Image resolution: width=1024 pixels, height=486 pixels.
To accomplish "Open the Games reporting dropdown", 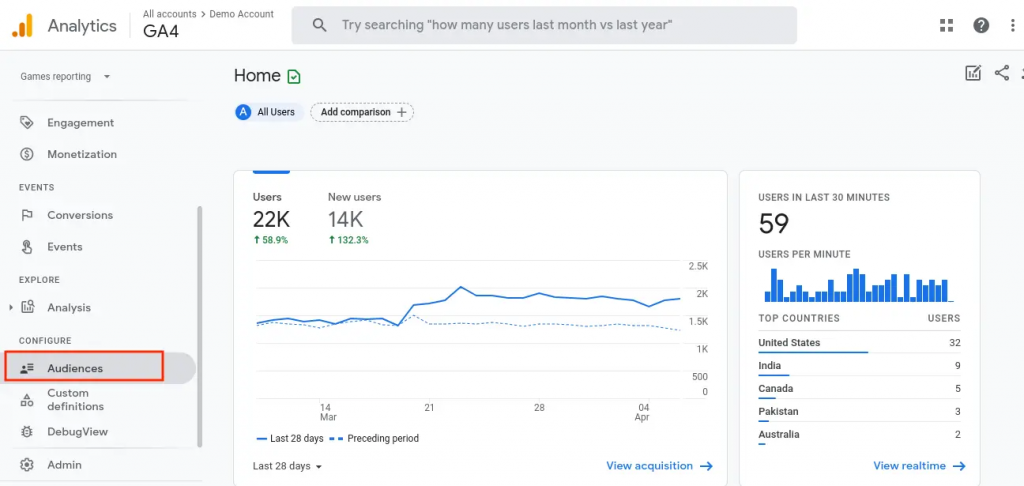I will pos(66,76).
